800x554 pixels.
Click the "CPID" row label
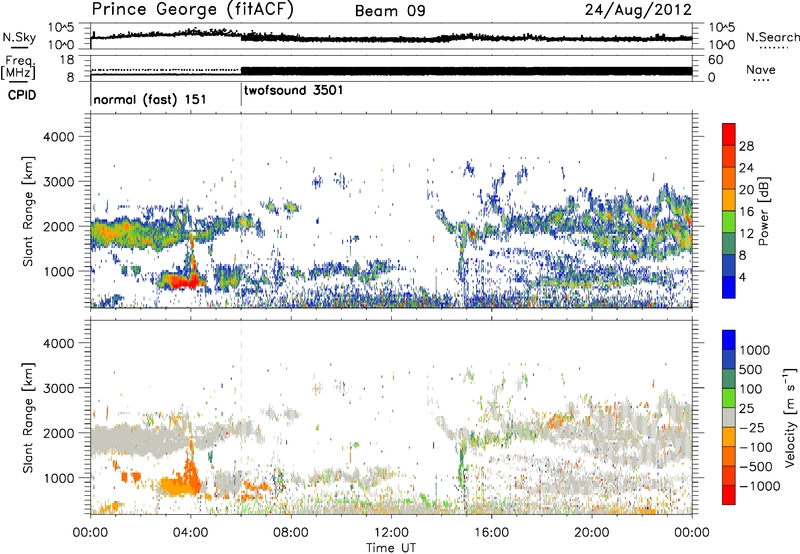[22, 95]
